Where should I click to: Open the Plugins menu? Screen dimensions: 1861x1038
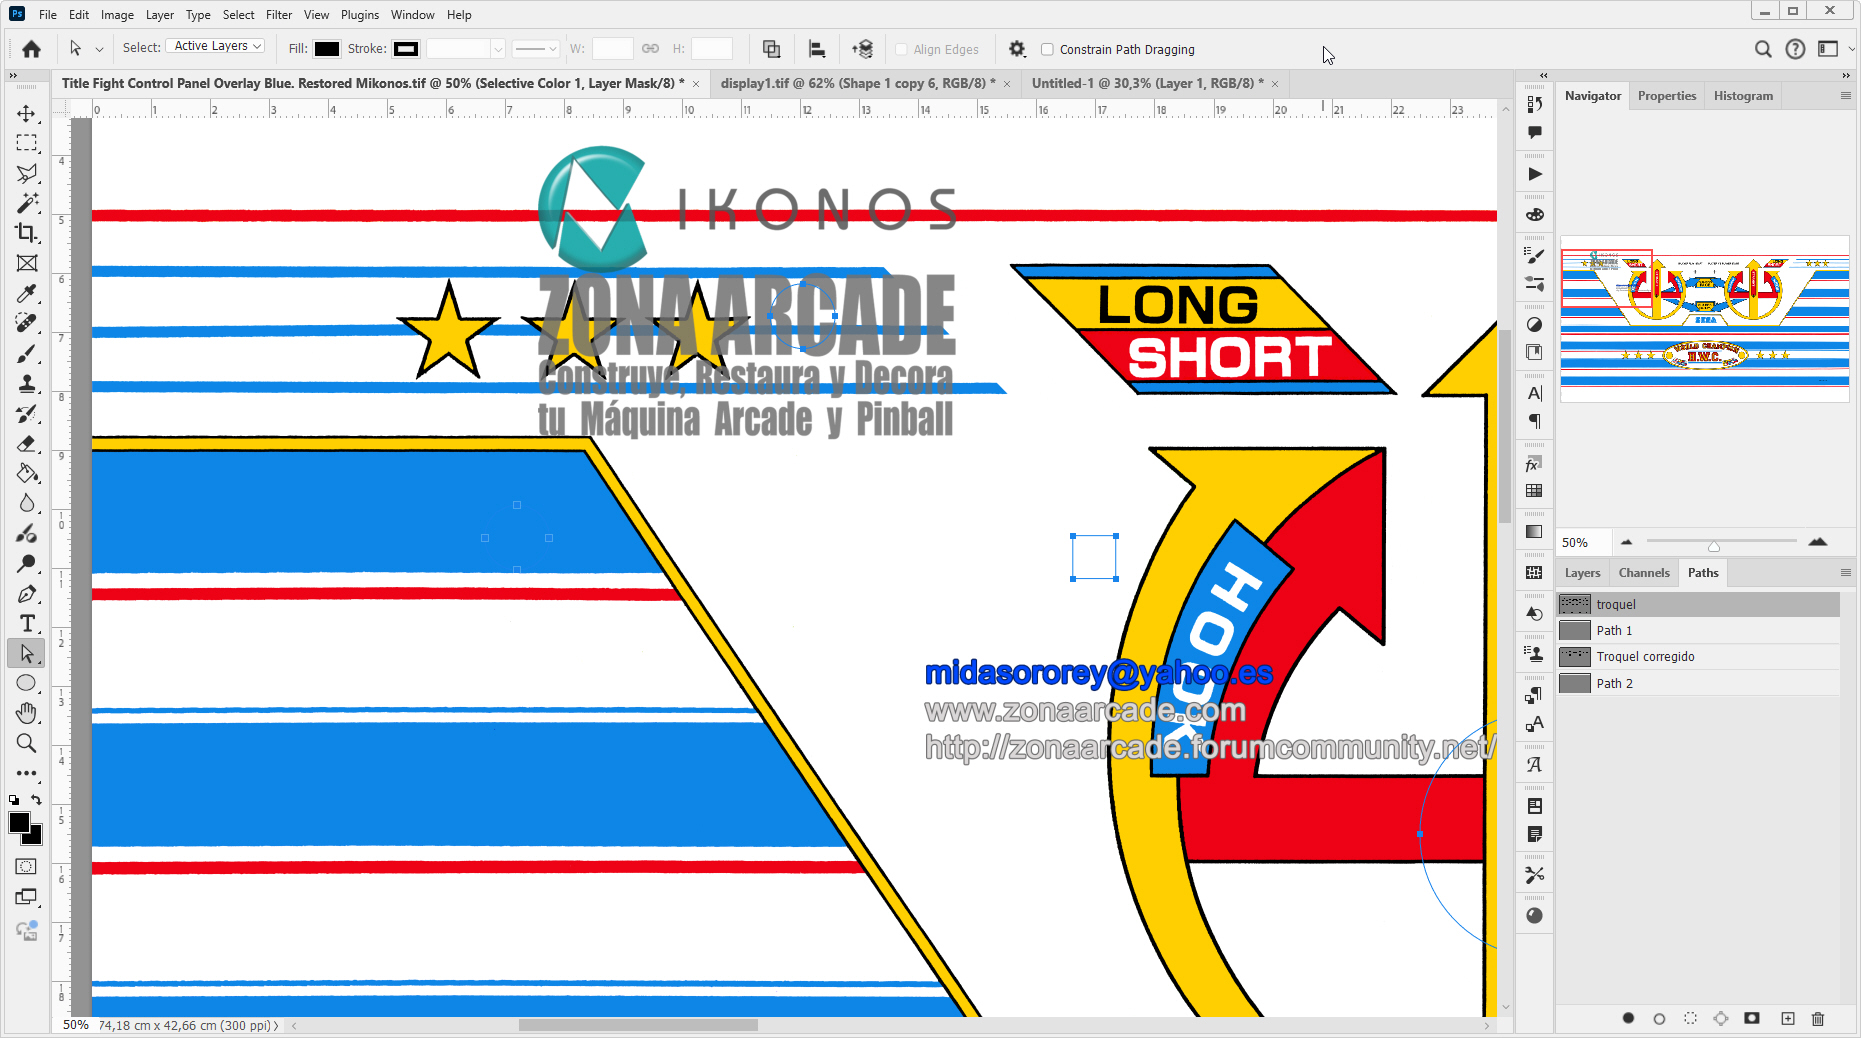click(360, 15)
